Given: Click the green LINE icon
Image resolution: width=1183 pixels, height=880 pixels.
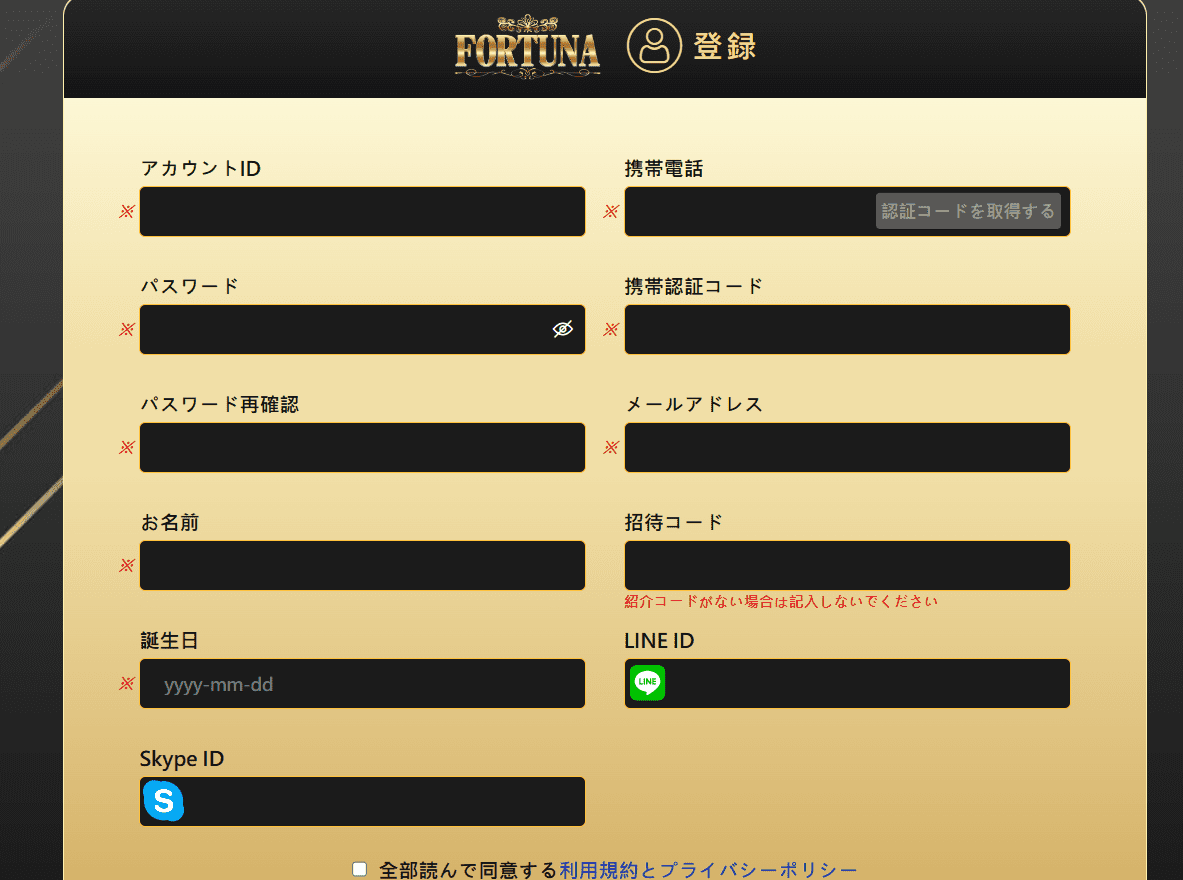Looking at the screenshot, I should click(x=647, y=683).
